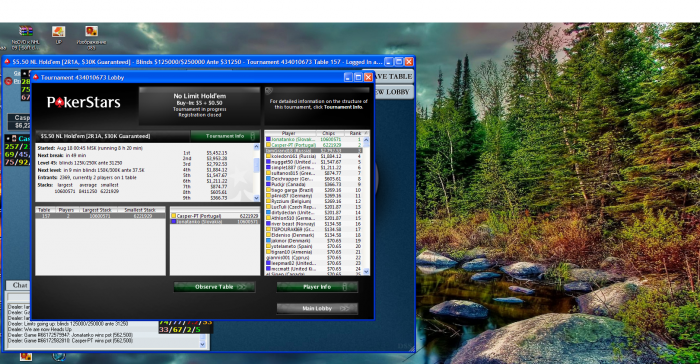Sort the player list by the Rank column
This screenshot has width=700, height=364.
(355, 133)
